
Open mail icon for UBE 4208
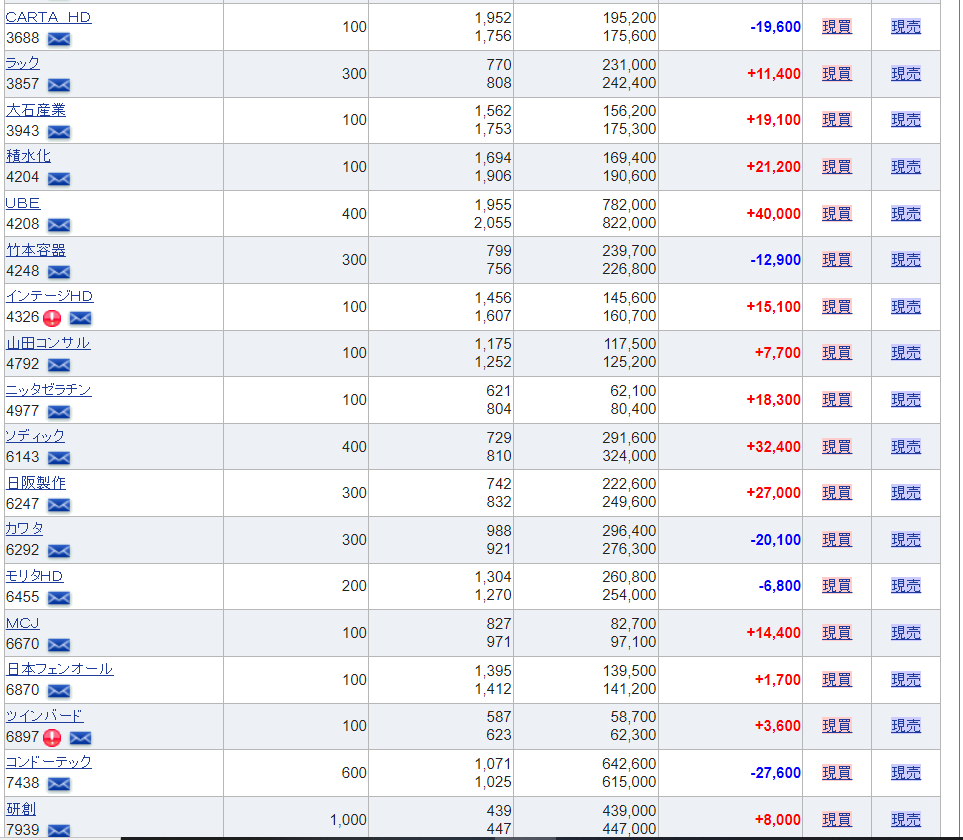(x=59, y=225)
